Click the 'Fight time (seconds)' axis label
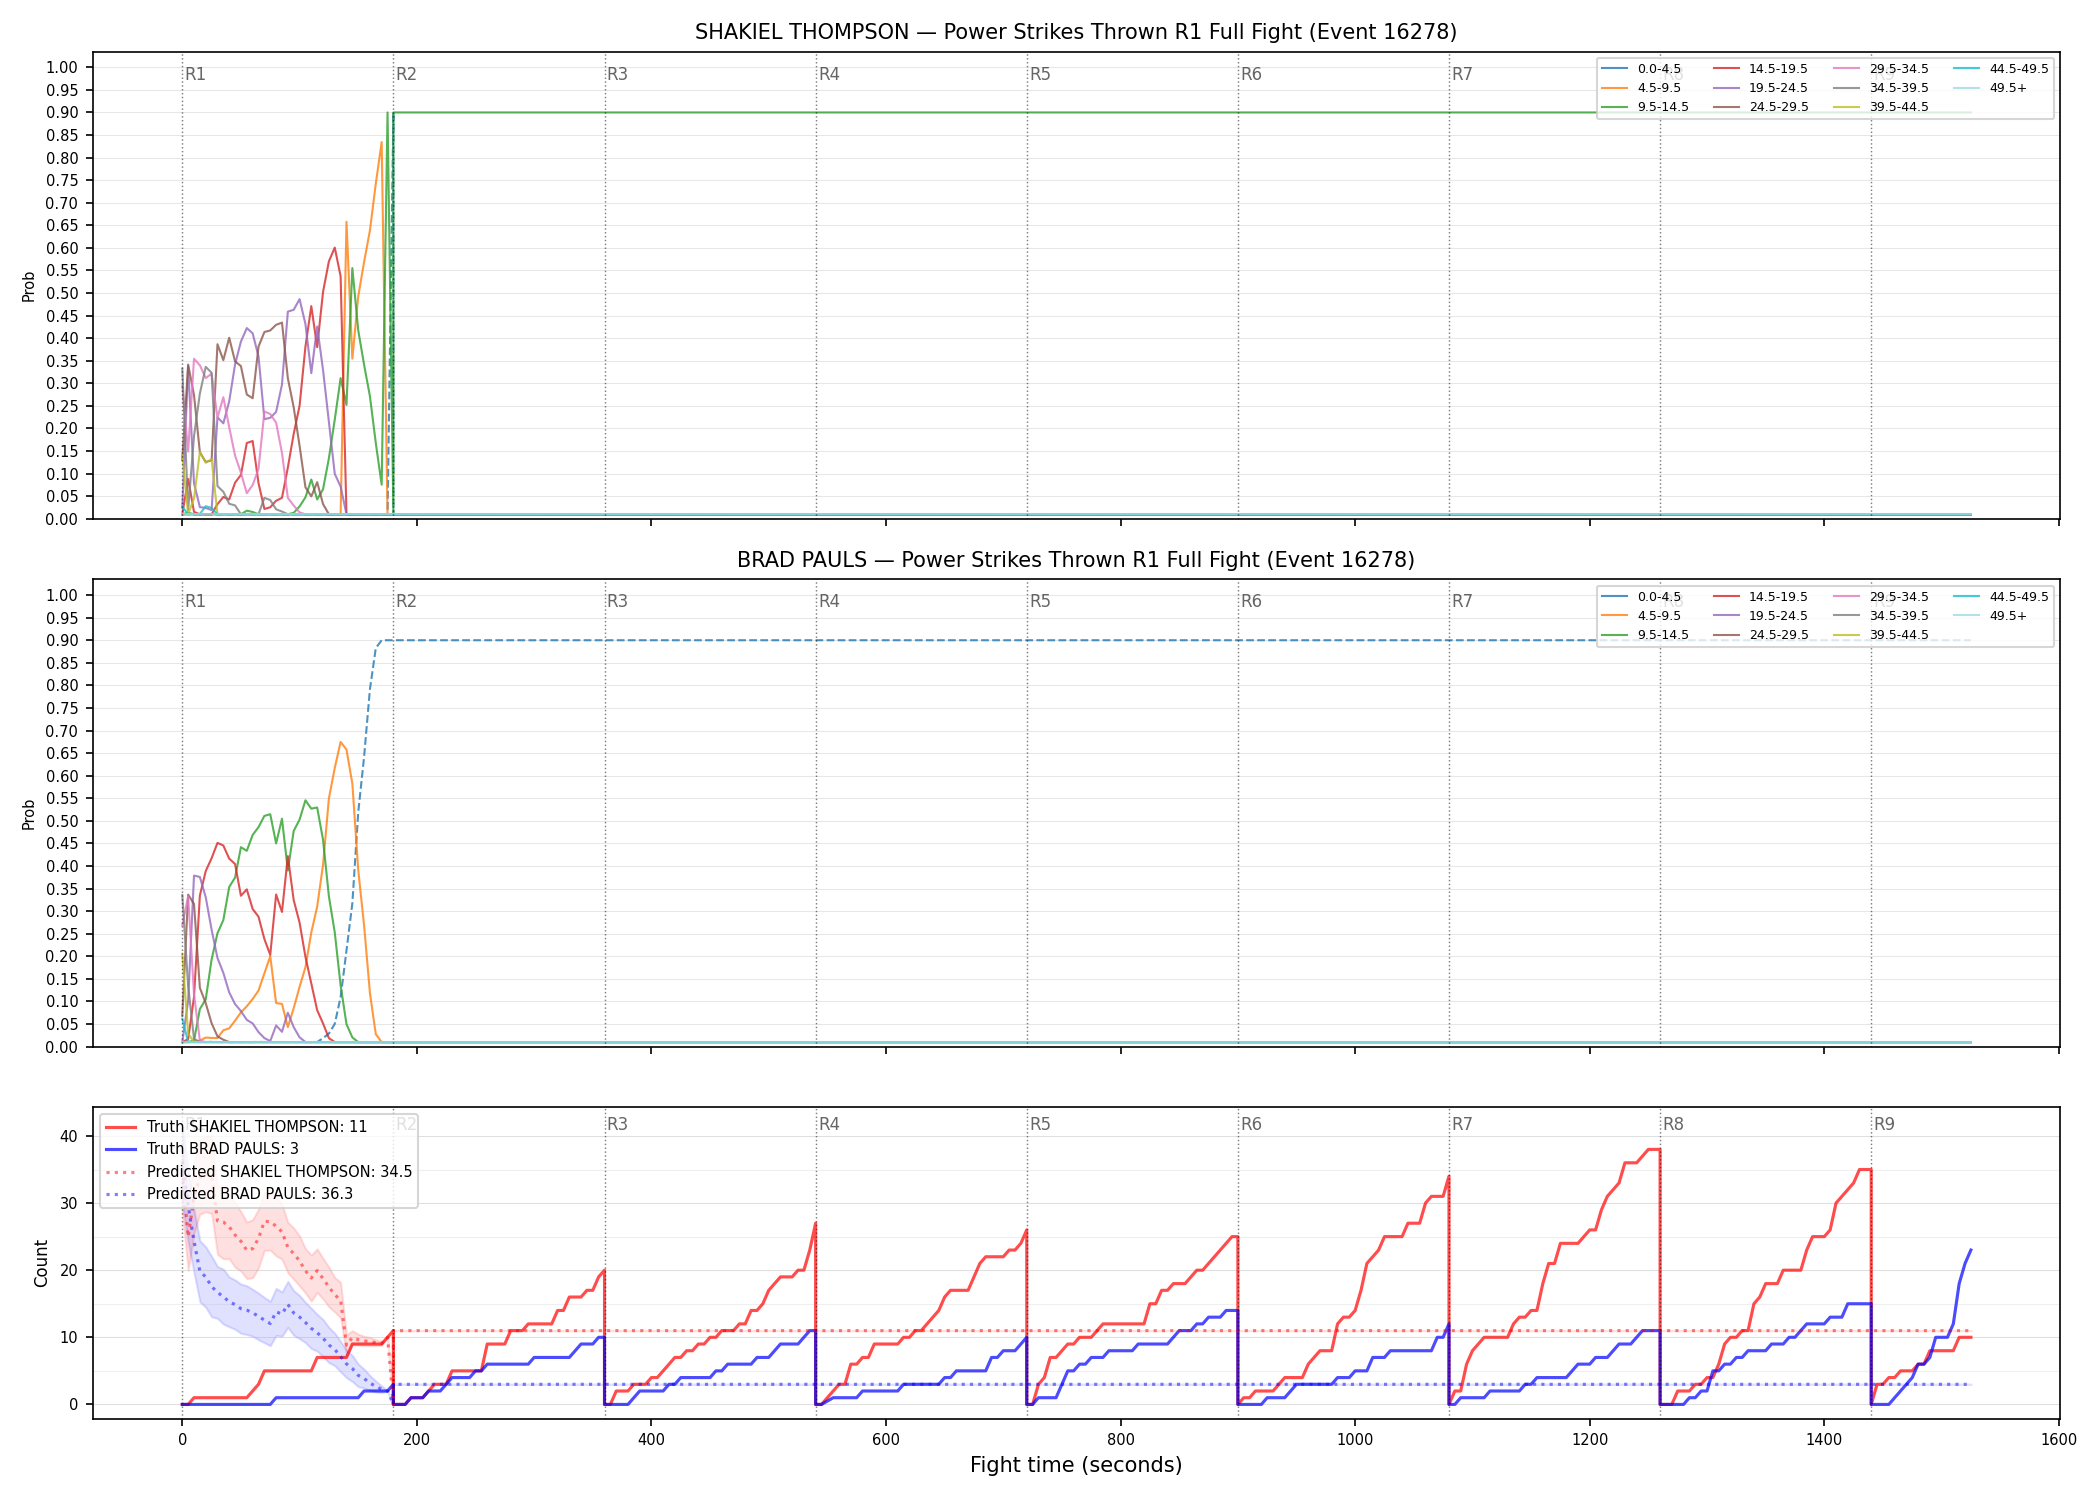 pyautogui.click(x=1076, y=1465)
